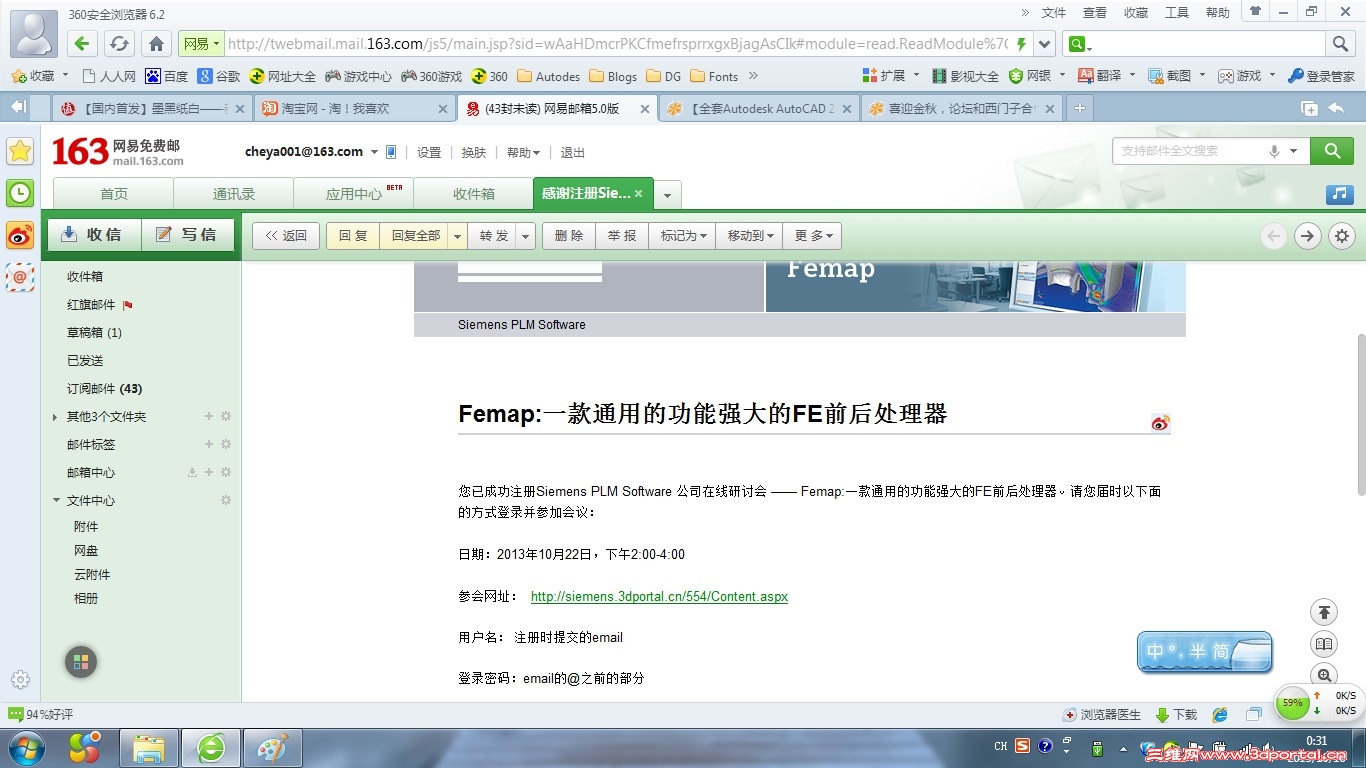The image size is (1366, 768).
Task: Go to the browser home page icon
Action: (x=156, y=43)
